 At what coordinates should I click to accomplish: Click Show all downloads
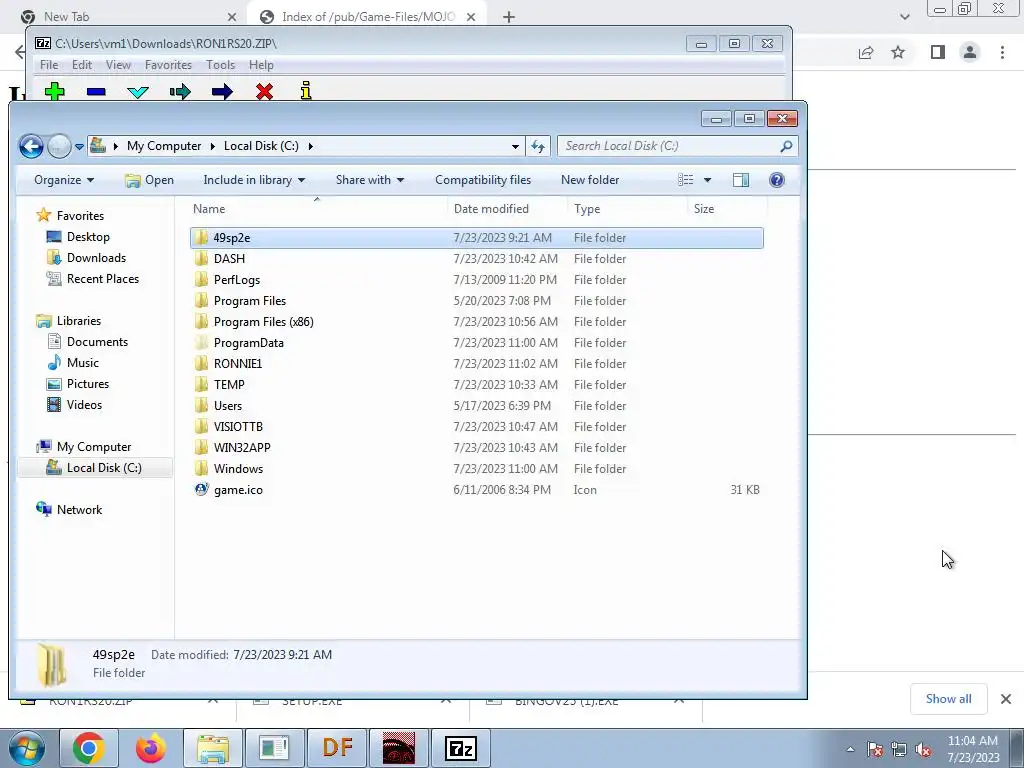(x=948, y=699)
